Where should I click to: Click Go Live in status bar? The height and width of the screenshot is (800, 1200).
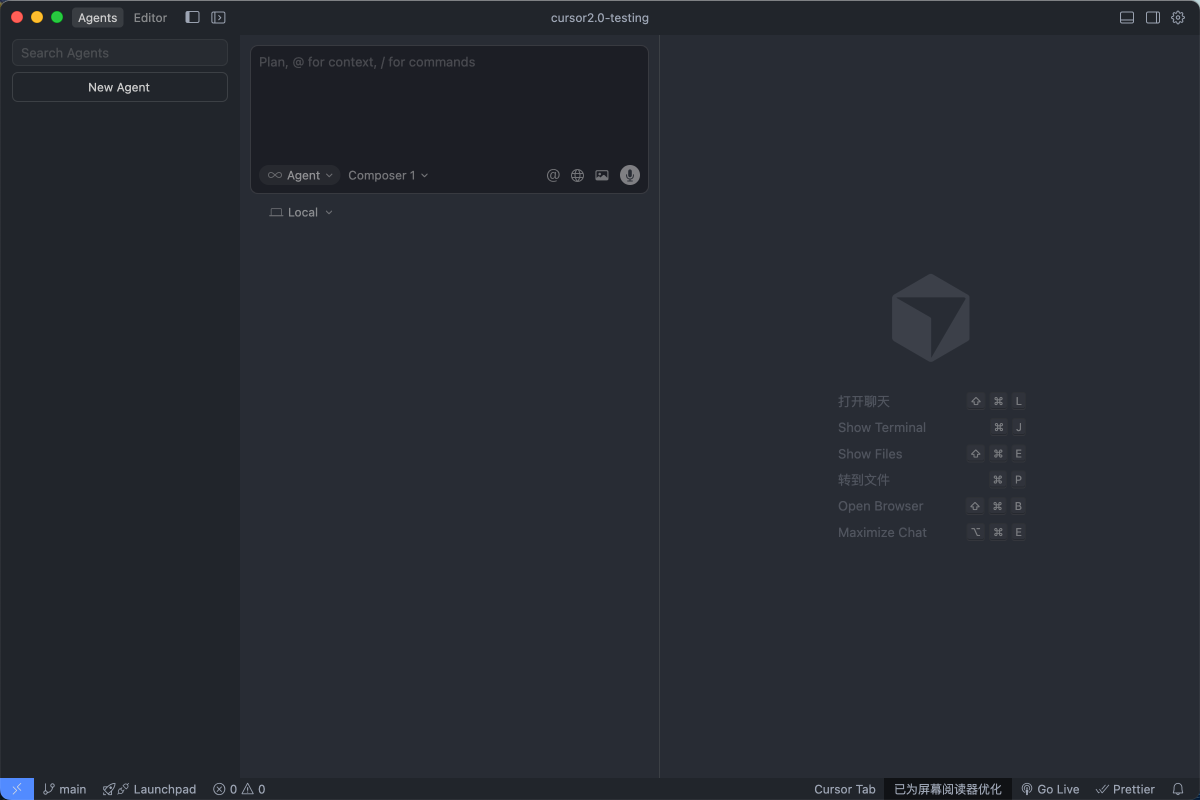[1050, 789]
